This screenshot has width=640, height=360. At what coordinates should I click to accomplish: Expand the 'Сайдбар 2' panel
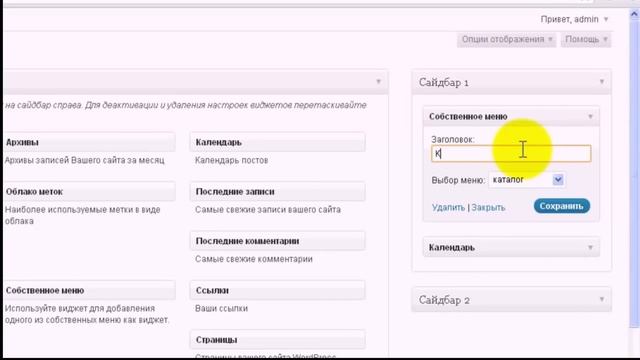602,299
